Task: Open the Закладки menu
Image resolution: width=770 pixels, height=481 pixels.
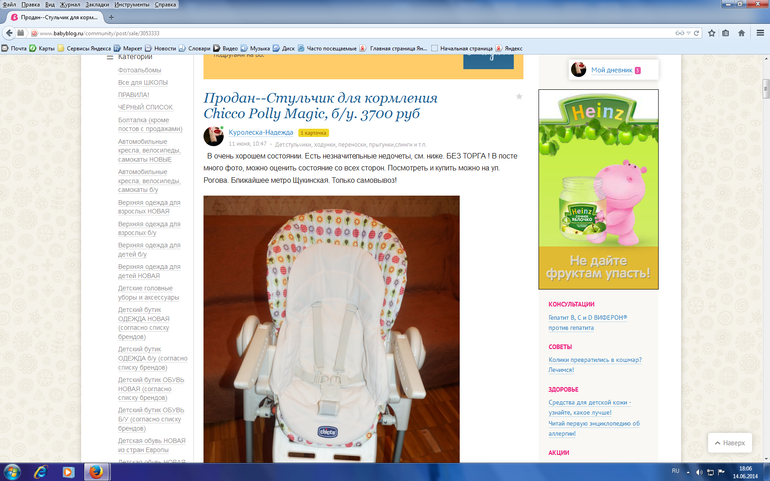Action: [x=97, y=4]
